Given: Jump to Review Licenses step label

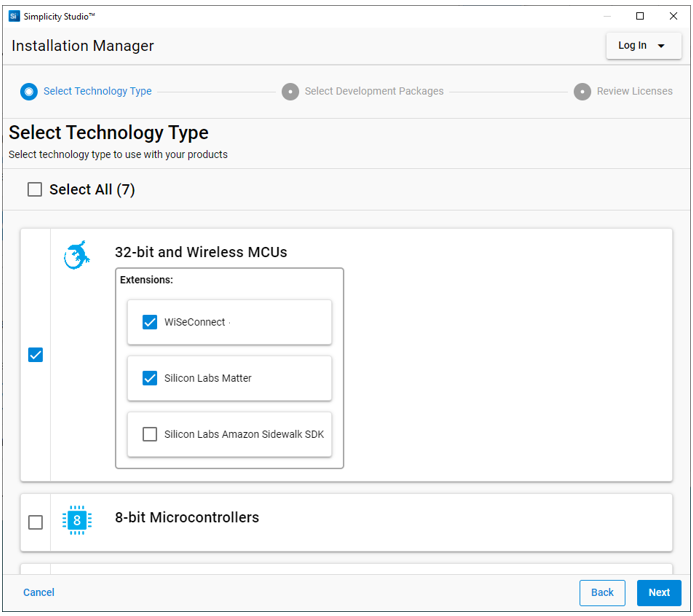Looking at the screenshot, I should point(634,91).
